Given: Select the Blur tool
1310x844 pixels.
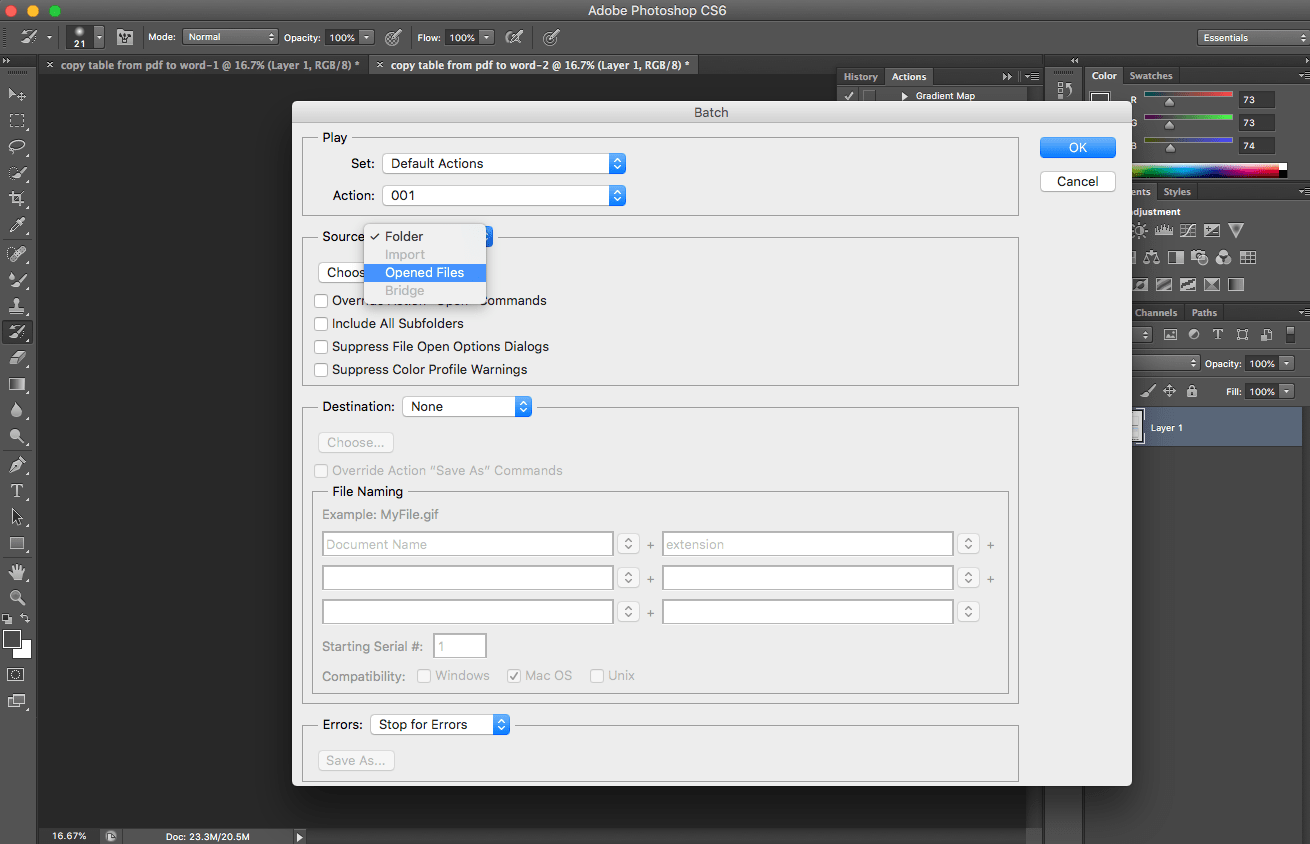Looking at the screenshot, I should 17,410.
